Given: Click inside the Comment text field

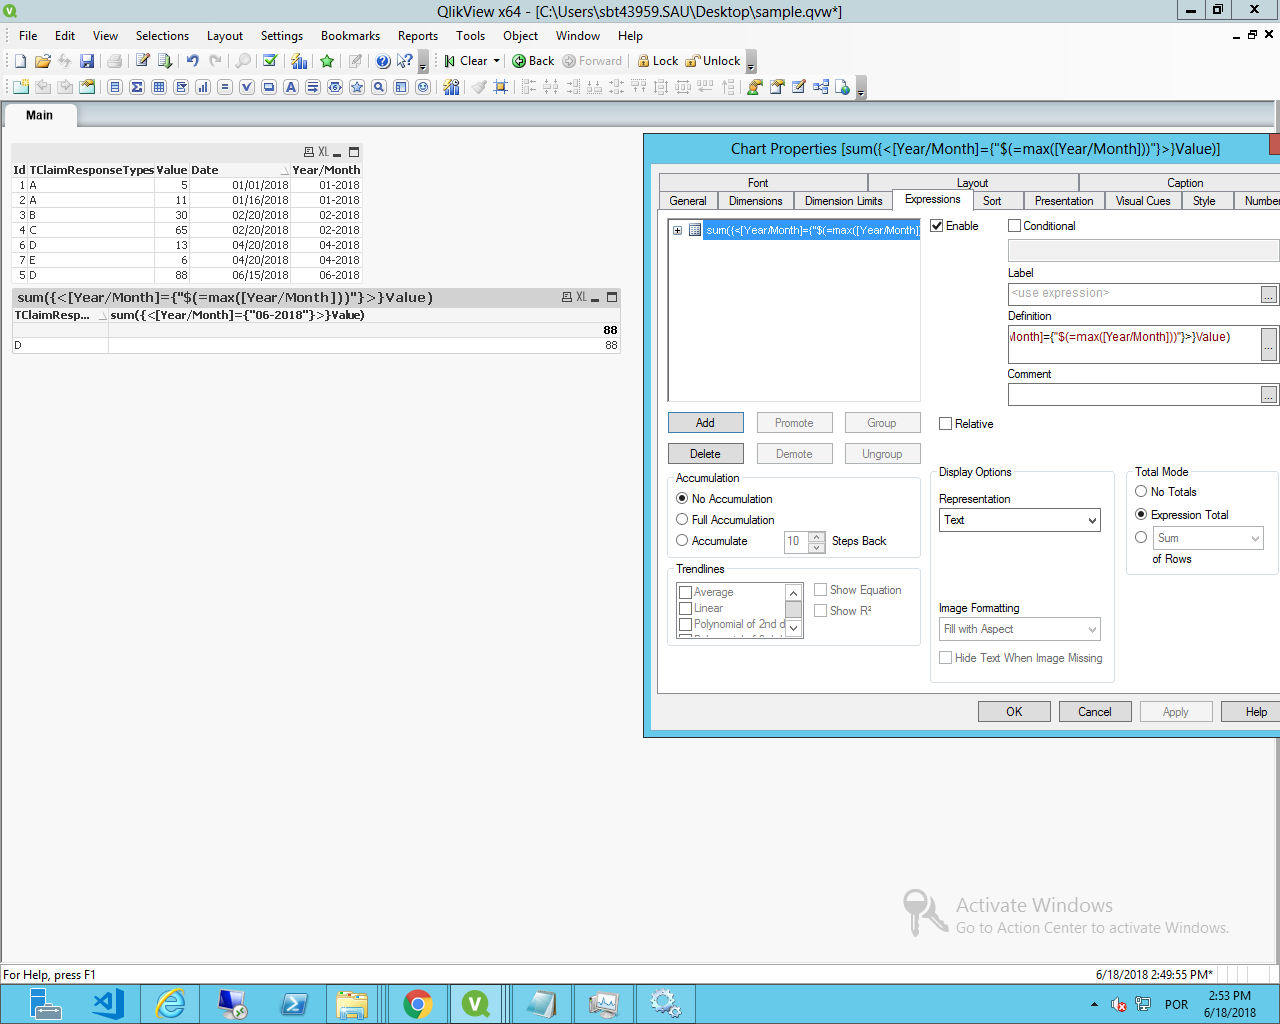Looking at the screenshot, I should coord(1132,395).
